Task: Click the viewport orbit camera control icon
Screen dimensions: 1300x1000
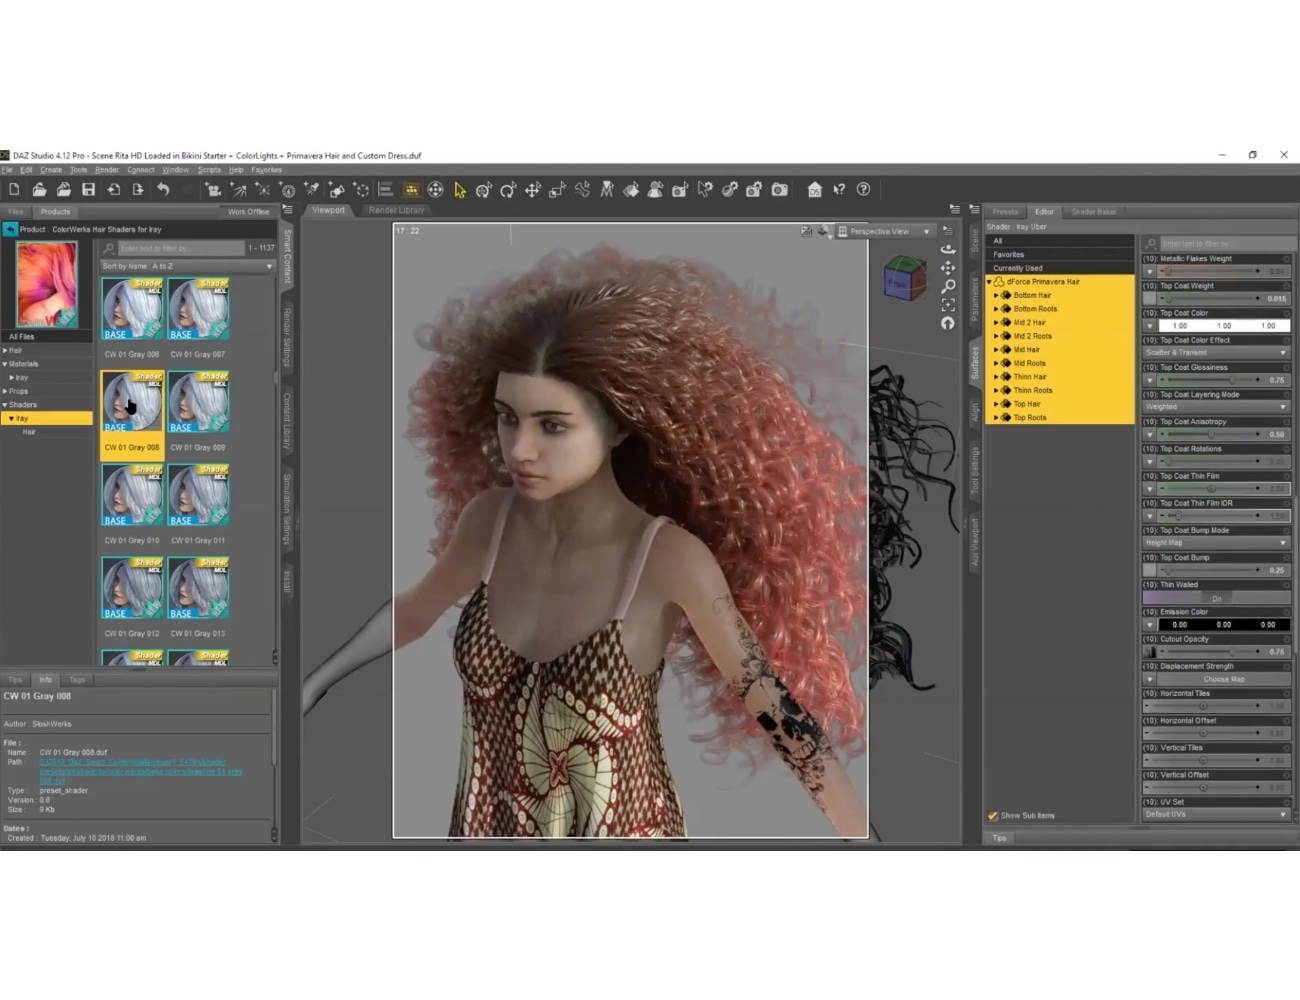Action: pos(947,249)
